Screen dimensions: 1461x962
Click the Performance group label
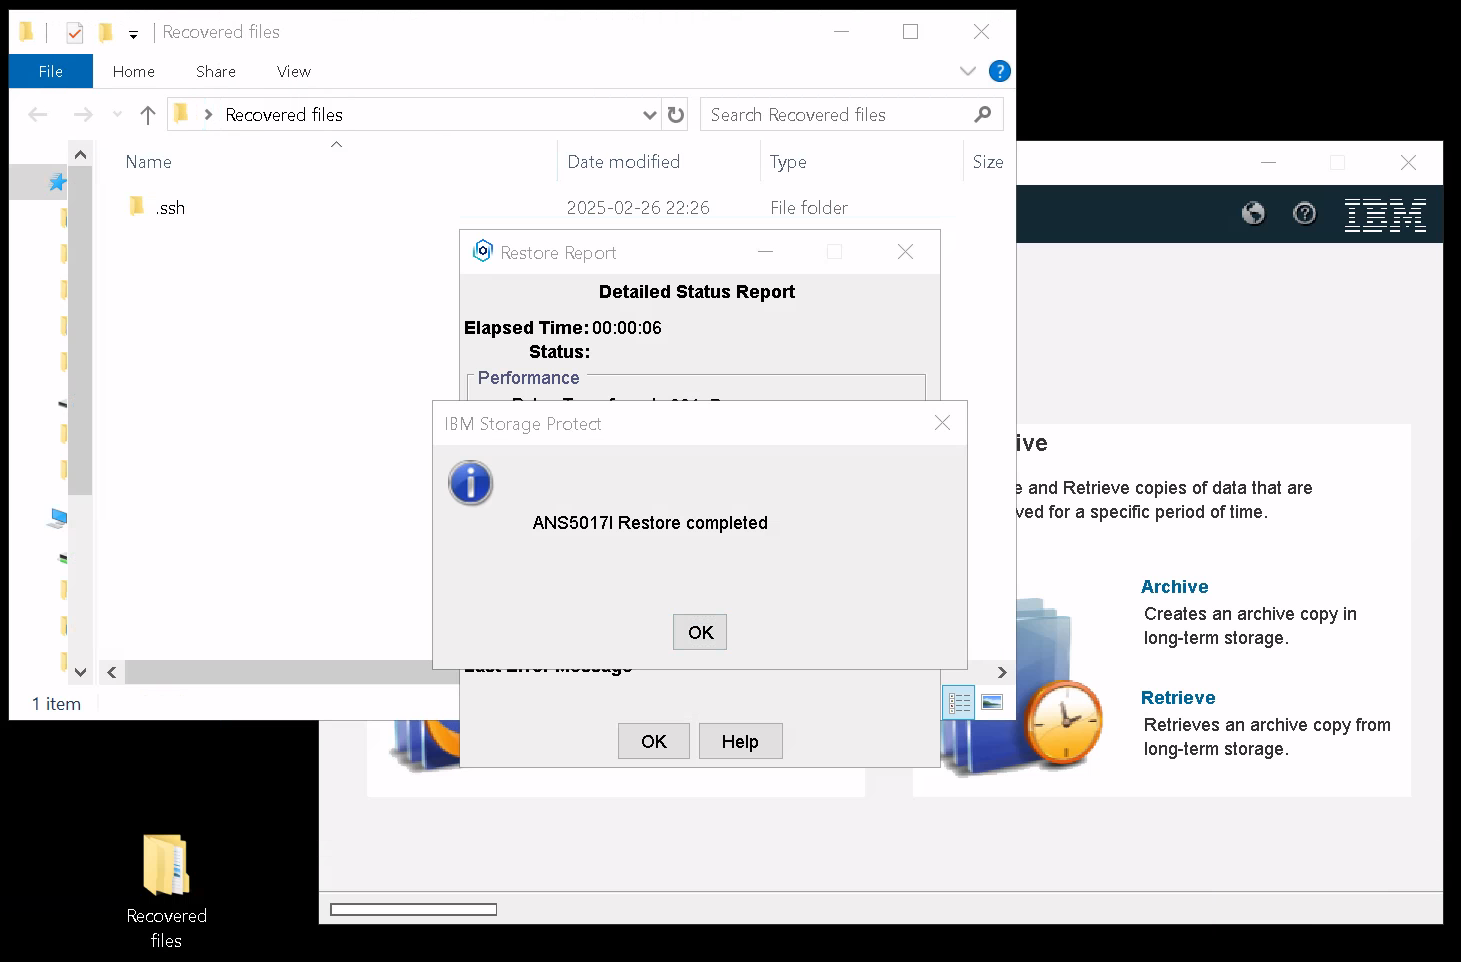click(528, 378)
